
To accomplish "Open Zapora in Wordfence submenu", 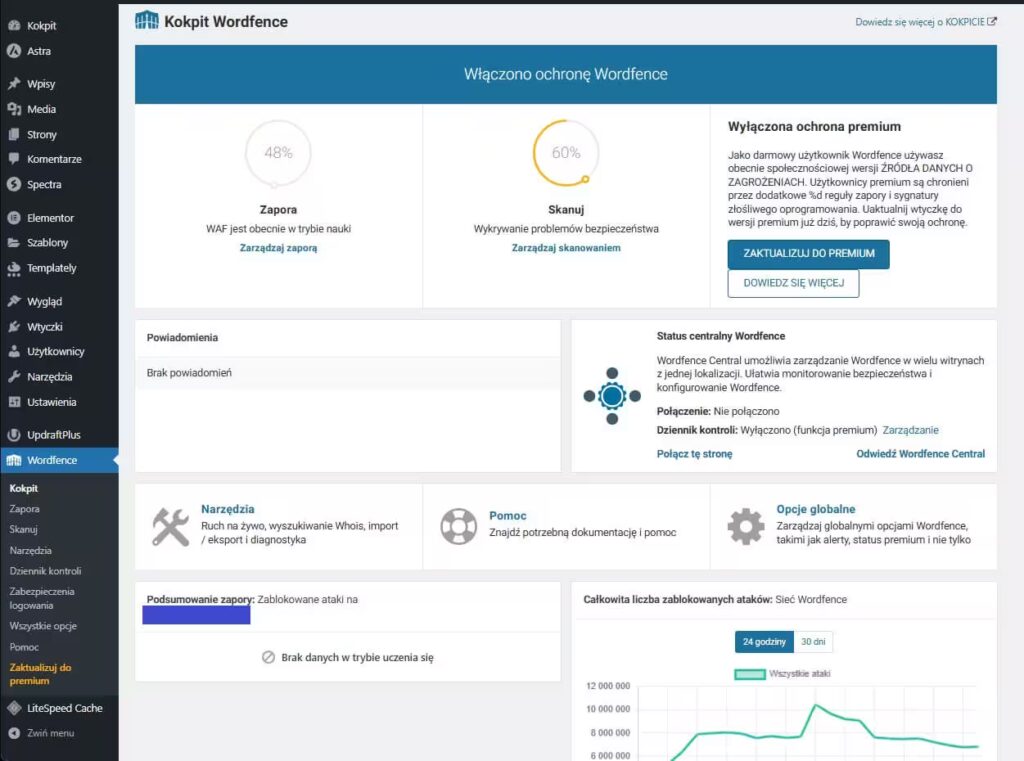I will (x=24, y=509).
